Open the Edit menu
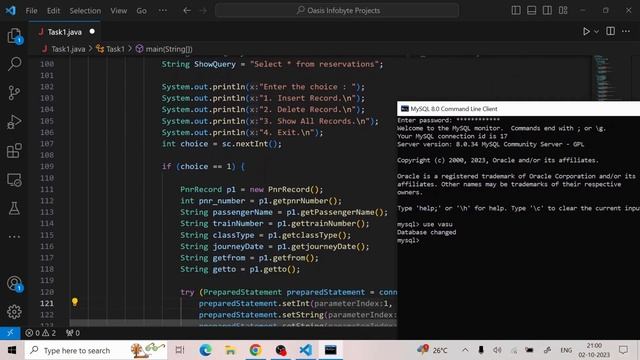The image size is (640, 360). (53, 11)
